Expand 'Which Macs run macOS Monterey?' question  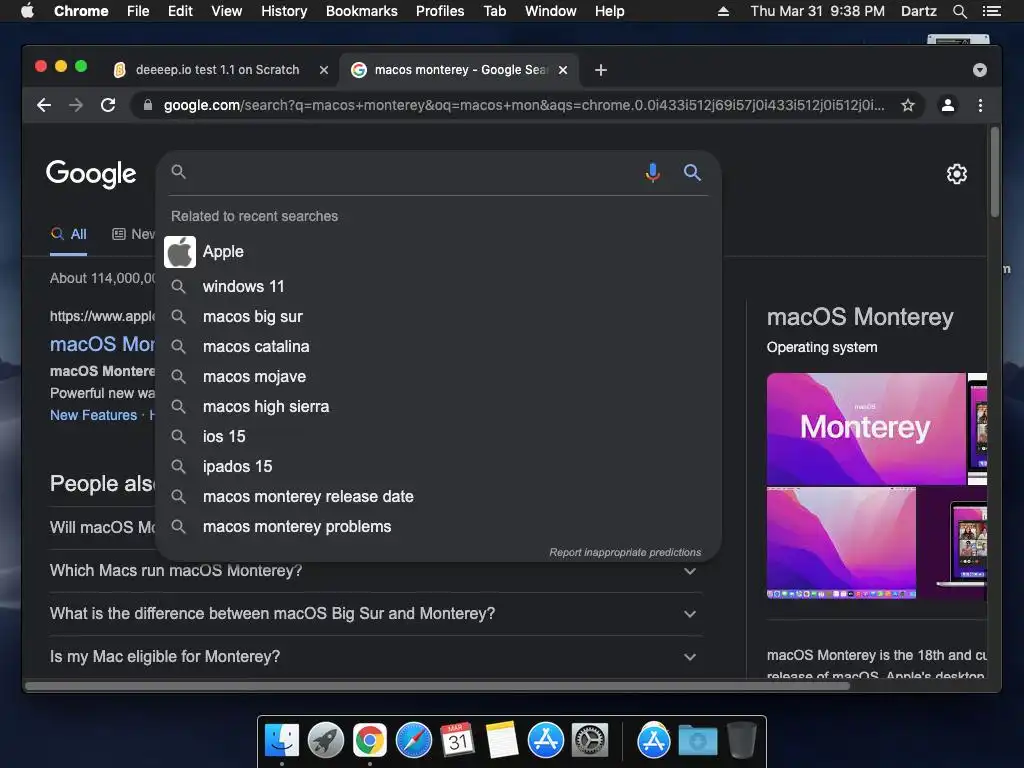pos(376,571)
